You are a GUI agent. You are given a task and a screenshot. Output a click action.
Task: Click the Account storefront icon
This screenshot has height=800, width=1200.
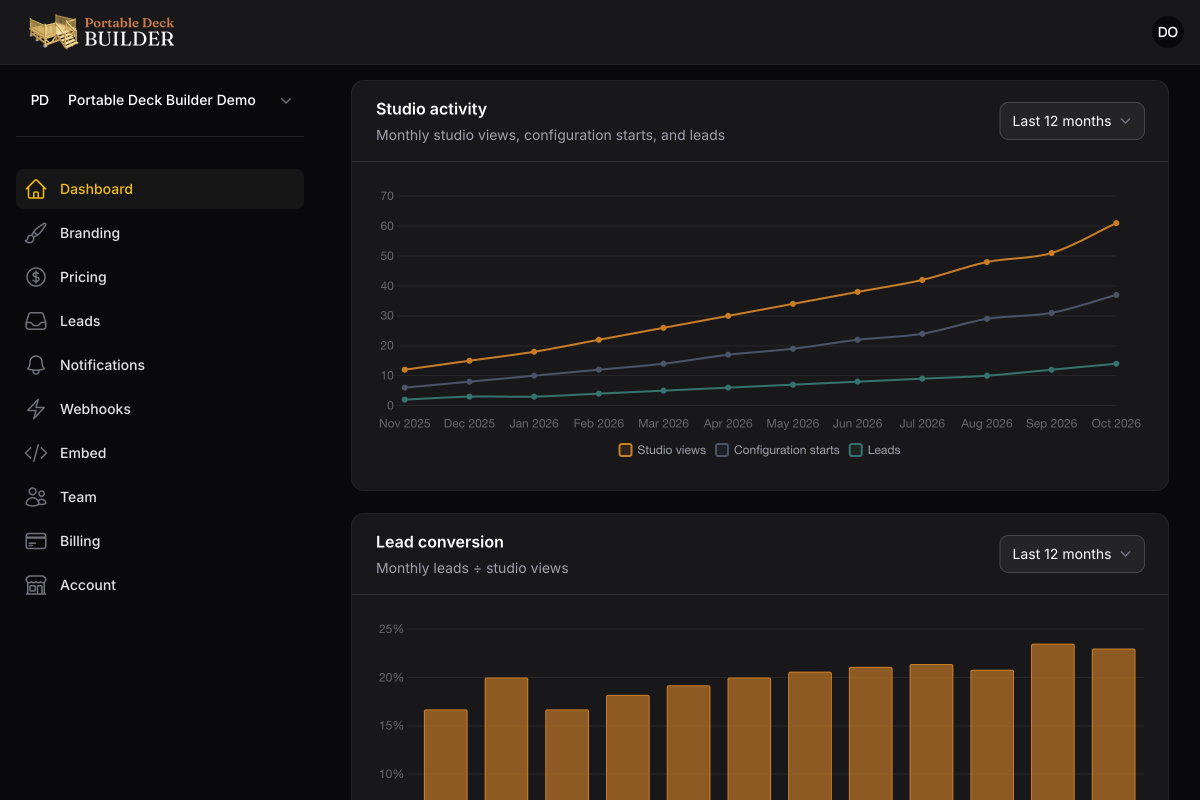[36, 585]
